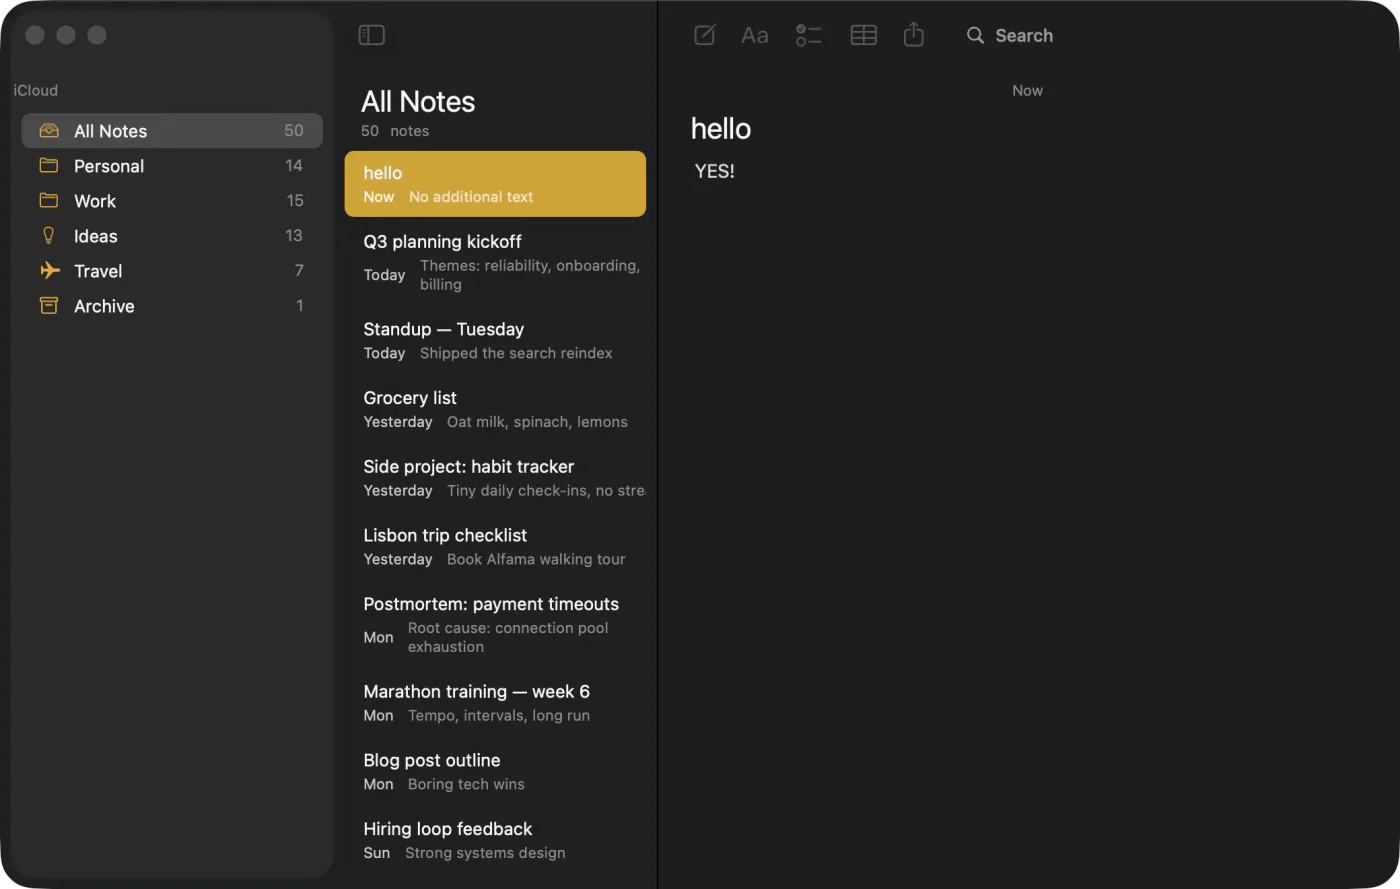Click the '50 notes' count label
1400x889 pixels.
pyautogui.click(x=395, y=131)
